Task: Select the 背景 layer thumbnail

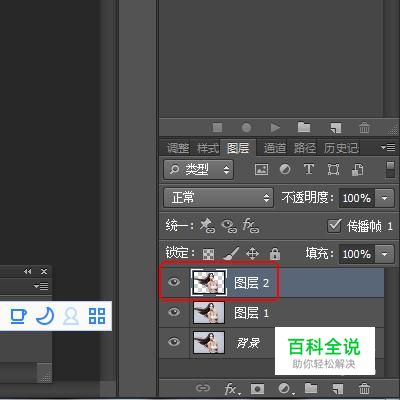Action: (x=209, y=342)
